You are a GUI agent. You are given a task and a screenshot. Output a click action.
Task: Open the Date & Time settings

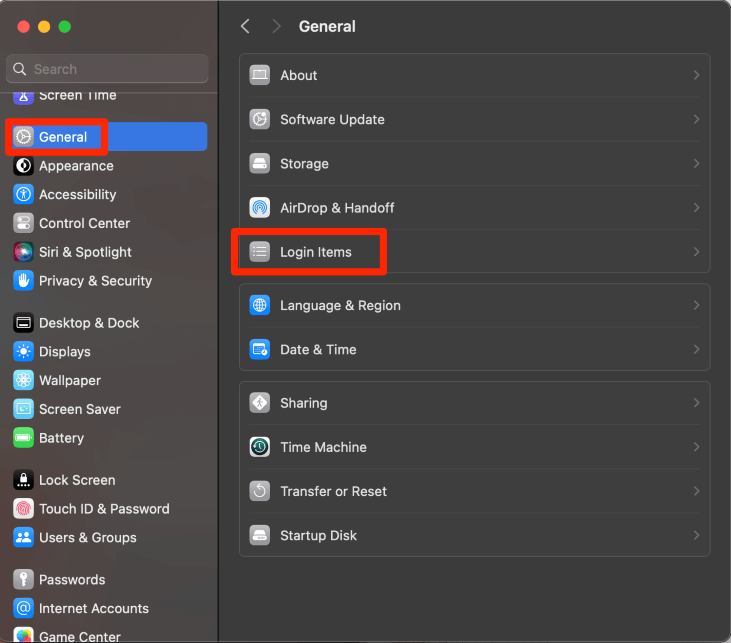coord(318,350)
